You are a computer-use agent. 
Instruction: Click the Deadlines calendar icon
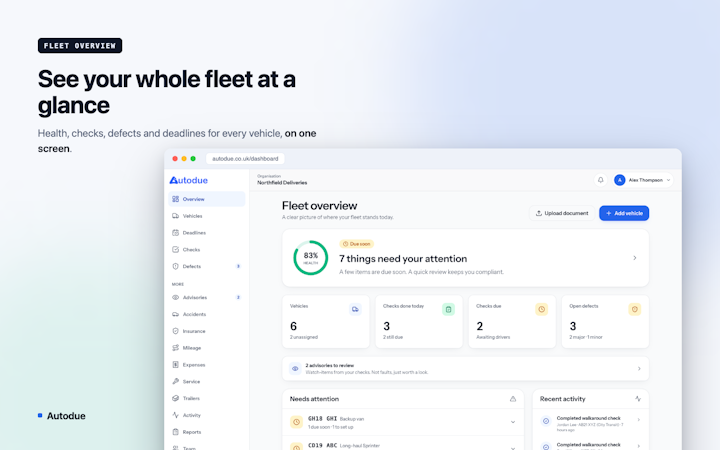[175, 233]
